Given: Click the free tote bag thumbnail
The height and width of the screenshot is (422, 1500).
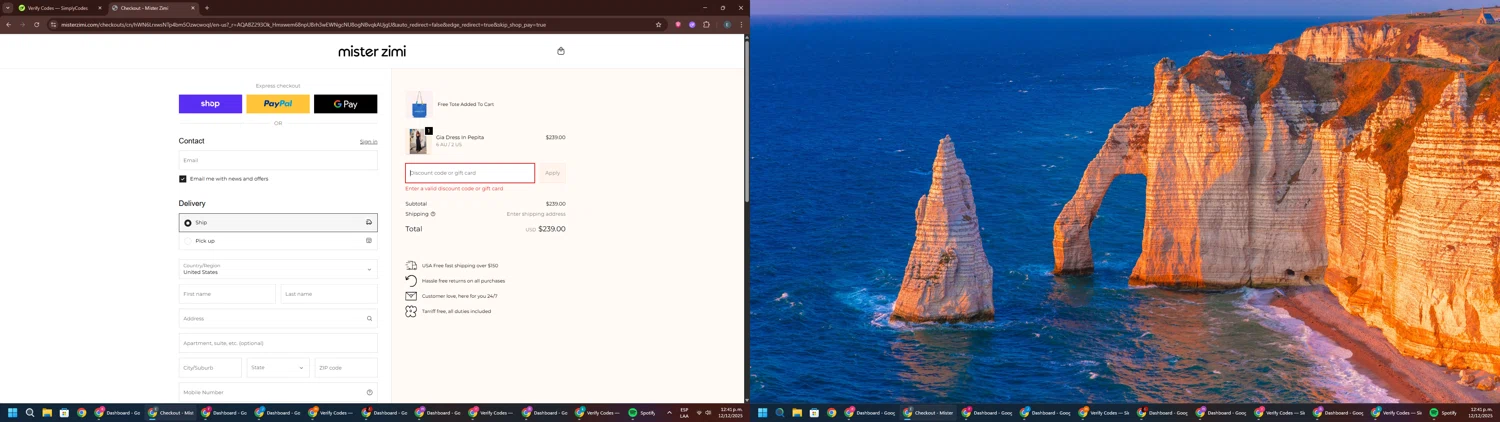Looking at the screenshot, I should click(419, 105).
